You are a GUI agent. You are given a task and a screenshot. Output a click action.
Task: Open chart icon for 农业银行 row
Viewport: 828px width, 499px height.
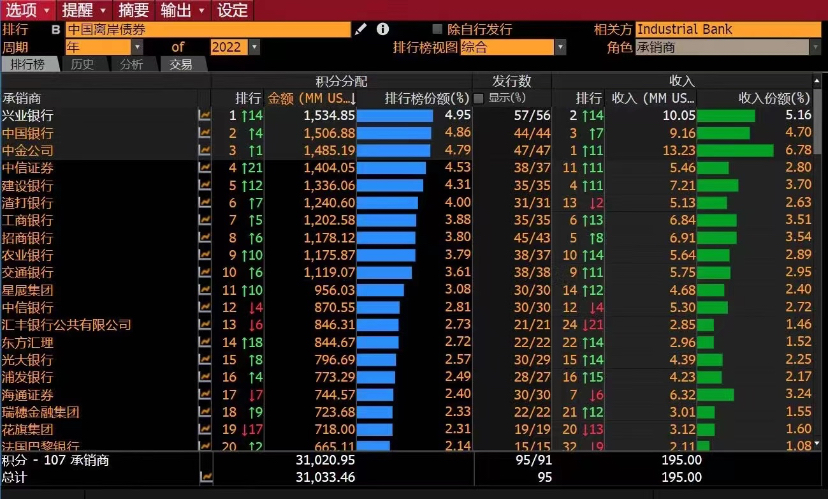[204, 255]
